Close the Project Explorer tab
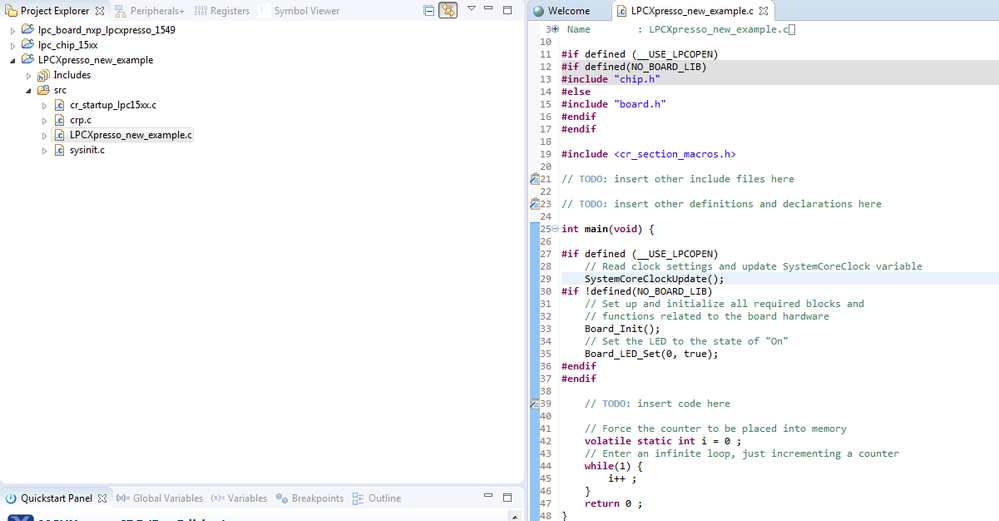The width and height of the screenshot is (999, 521). [x=100, y=11]
